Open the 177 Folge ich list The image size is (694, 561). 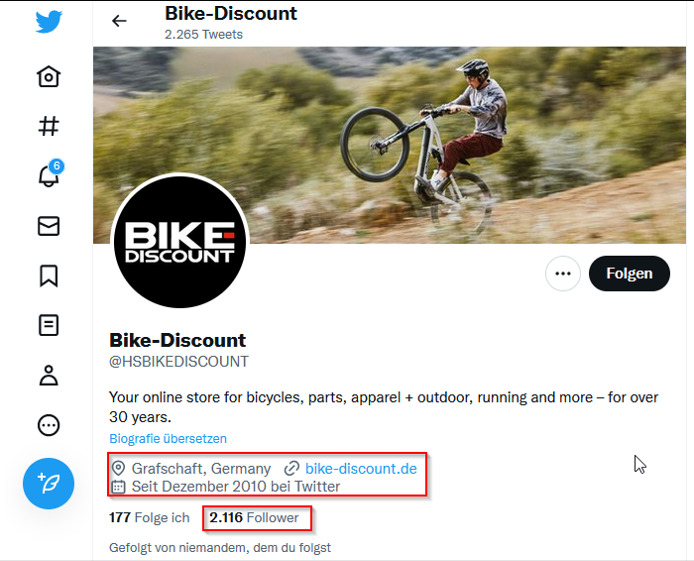coord(149,517)
